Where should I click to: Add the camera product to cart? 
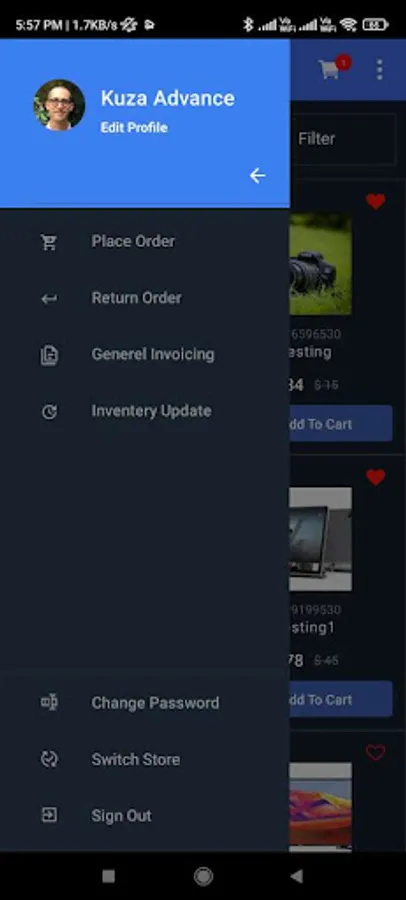[x=341, y=424]
